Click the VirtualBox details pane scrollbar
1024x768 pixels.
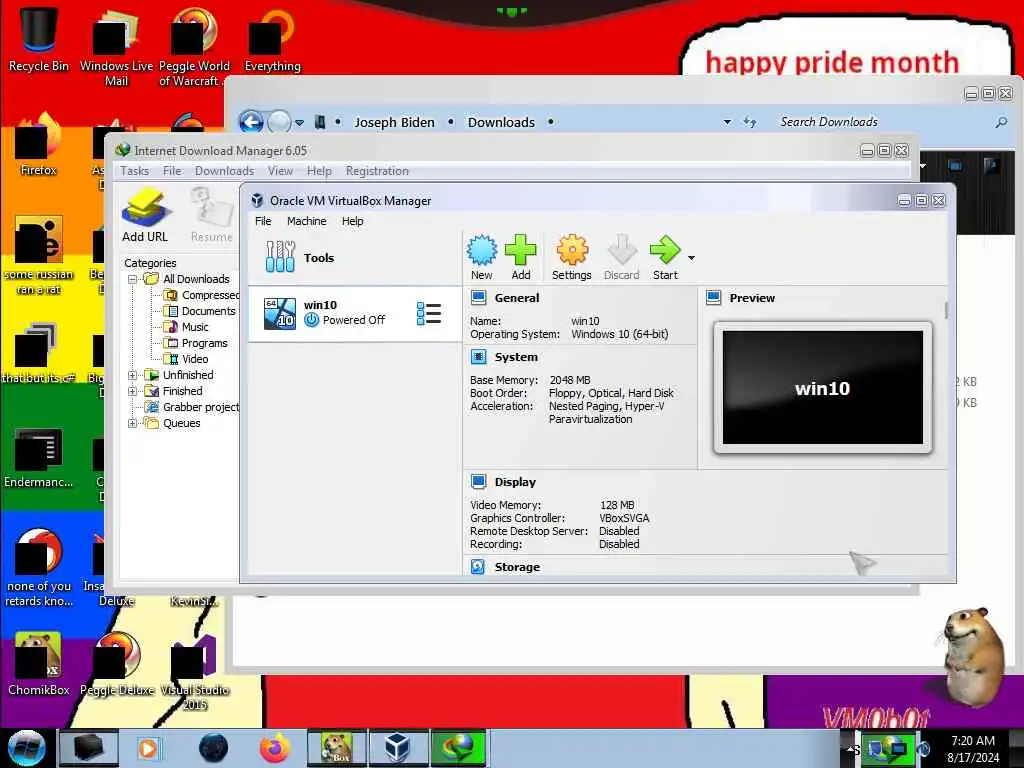click(x=945, y=310)
